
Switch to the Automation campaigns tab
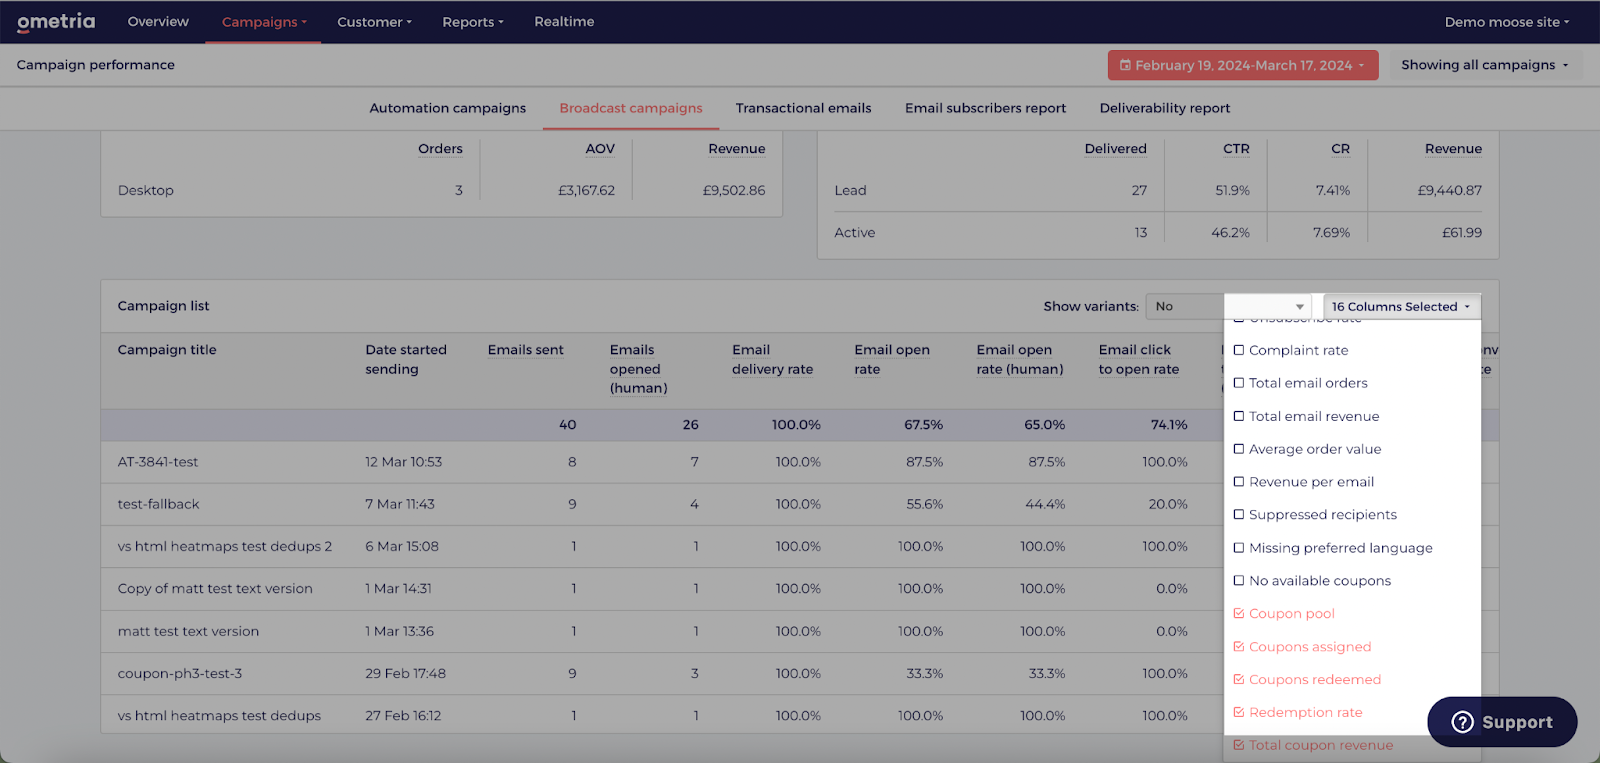[447, 108]
